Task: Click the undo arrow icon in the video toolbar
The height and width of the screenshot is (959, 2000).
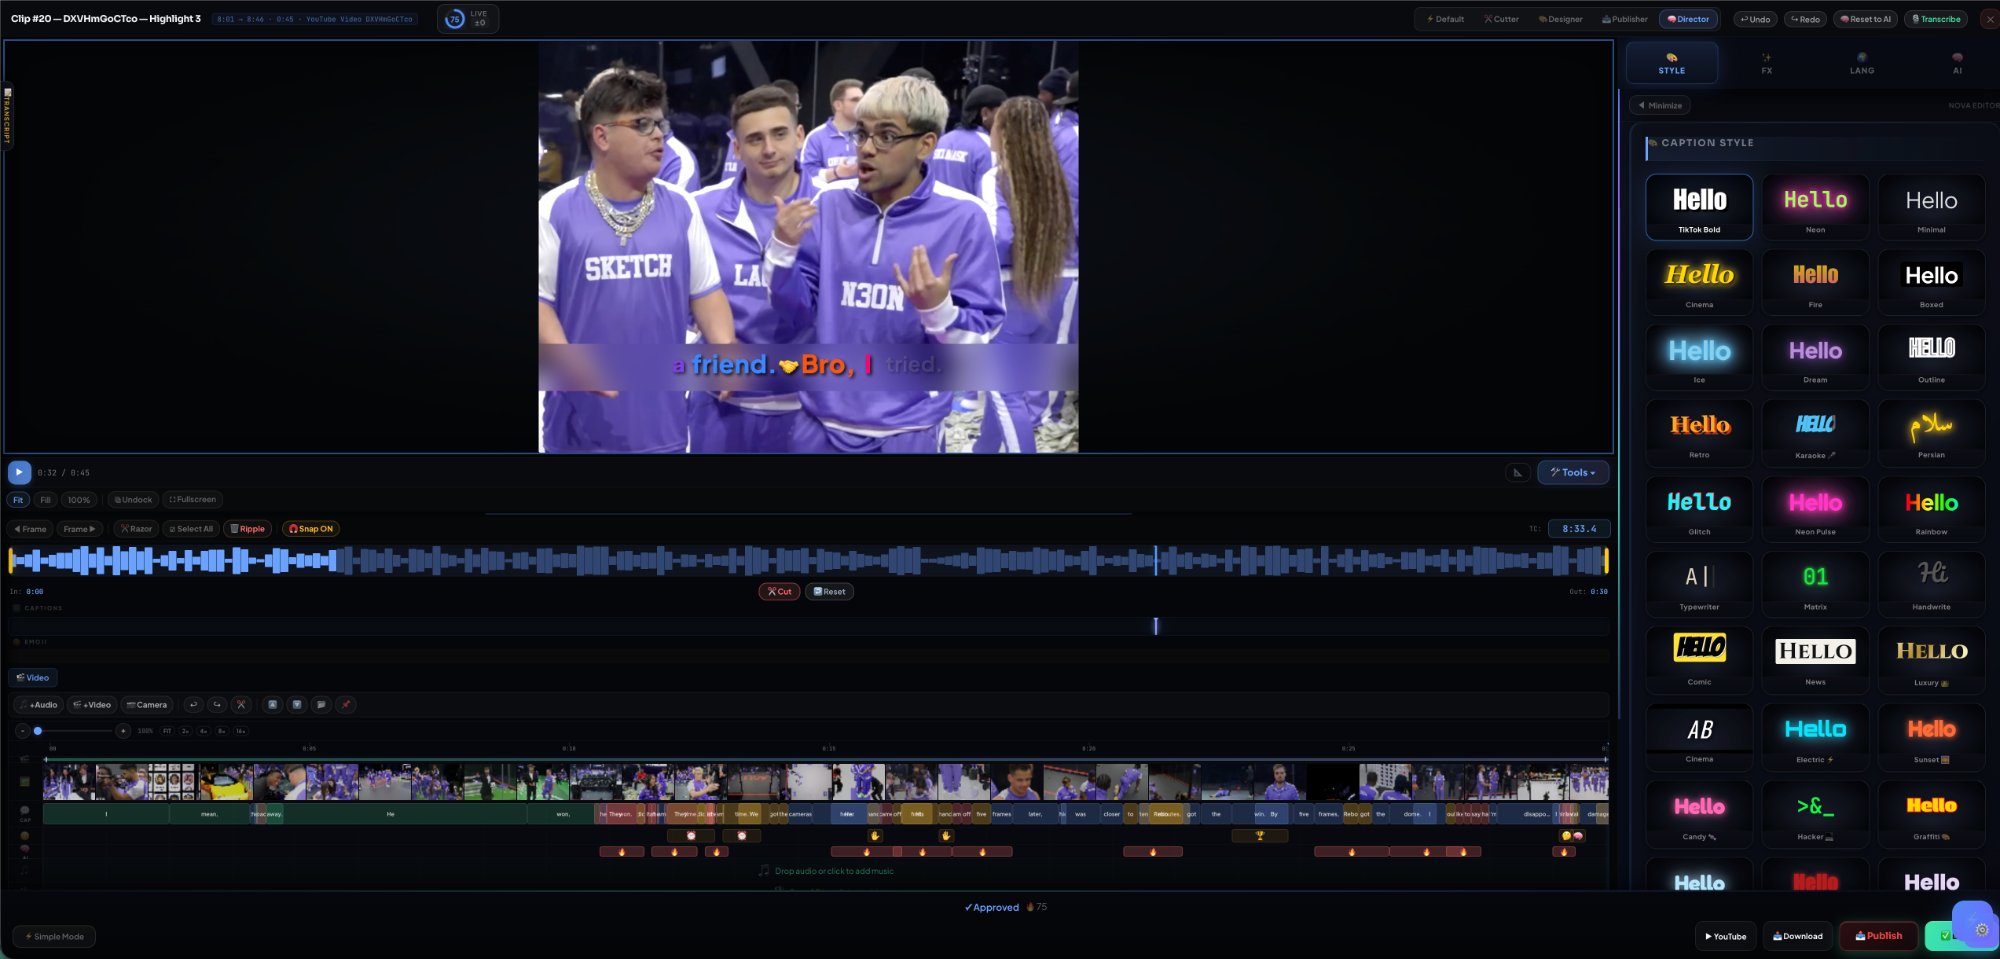Action: point(193,705)
